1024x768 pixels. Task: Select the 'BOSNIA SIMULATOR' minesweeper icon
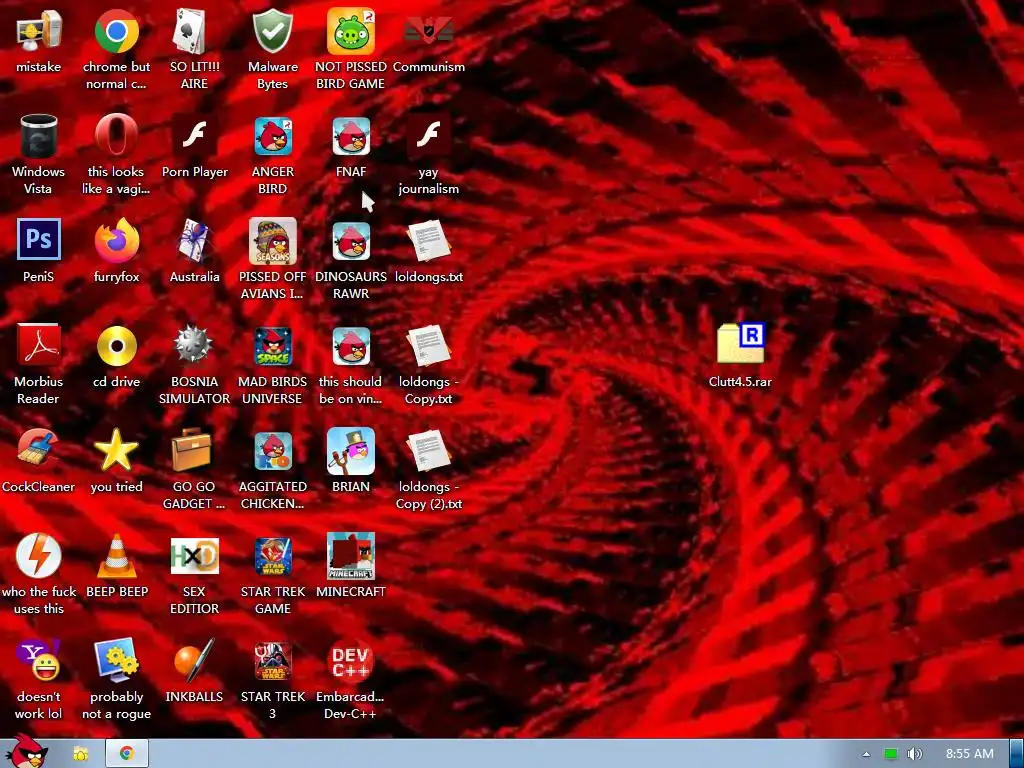194,344
